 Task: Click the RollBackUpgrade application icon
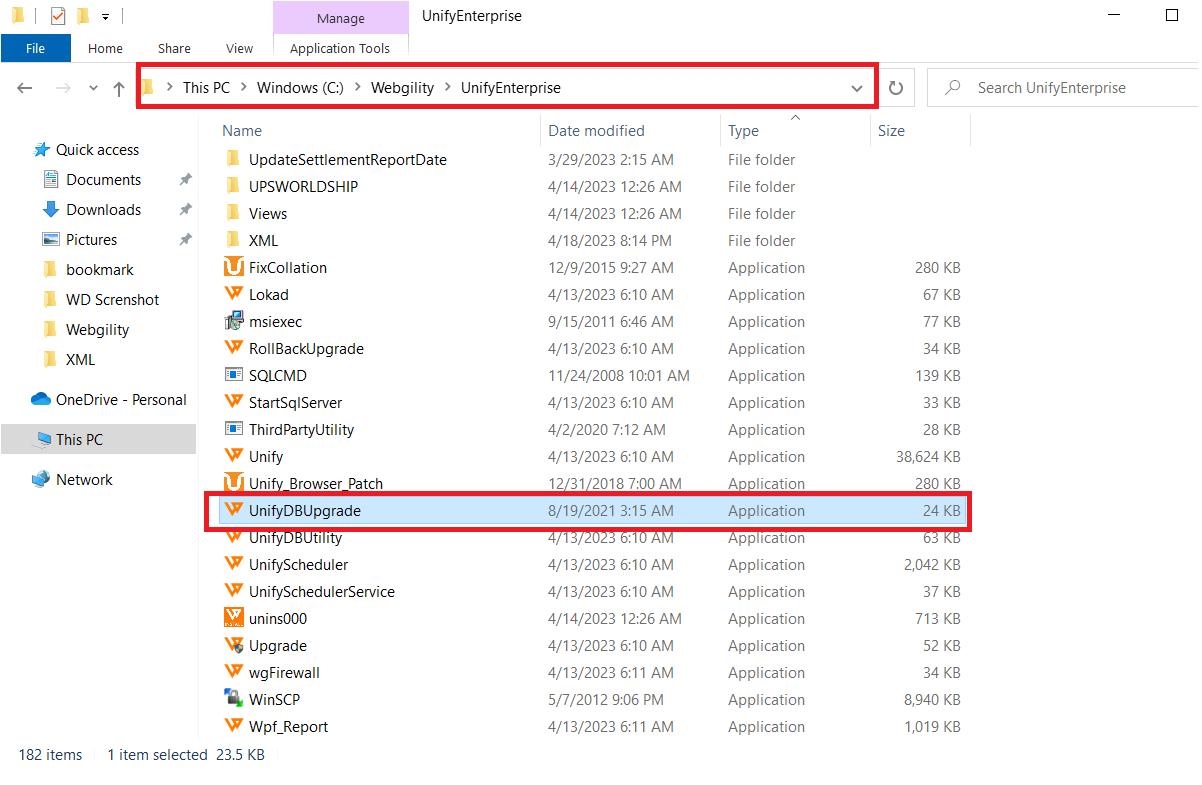pyautogui.click(x=233, y=348)
